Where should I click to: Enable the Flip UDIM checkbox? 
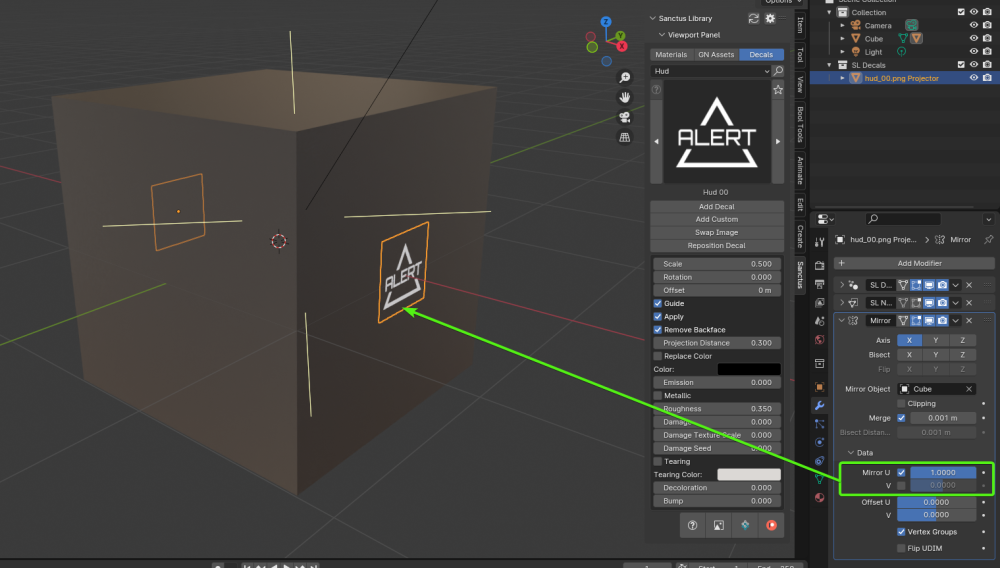901,548
